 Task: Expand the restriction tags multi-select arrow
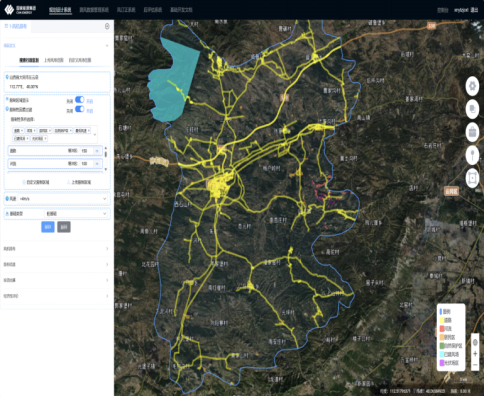pyautogui.click(x=95, y=134)
